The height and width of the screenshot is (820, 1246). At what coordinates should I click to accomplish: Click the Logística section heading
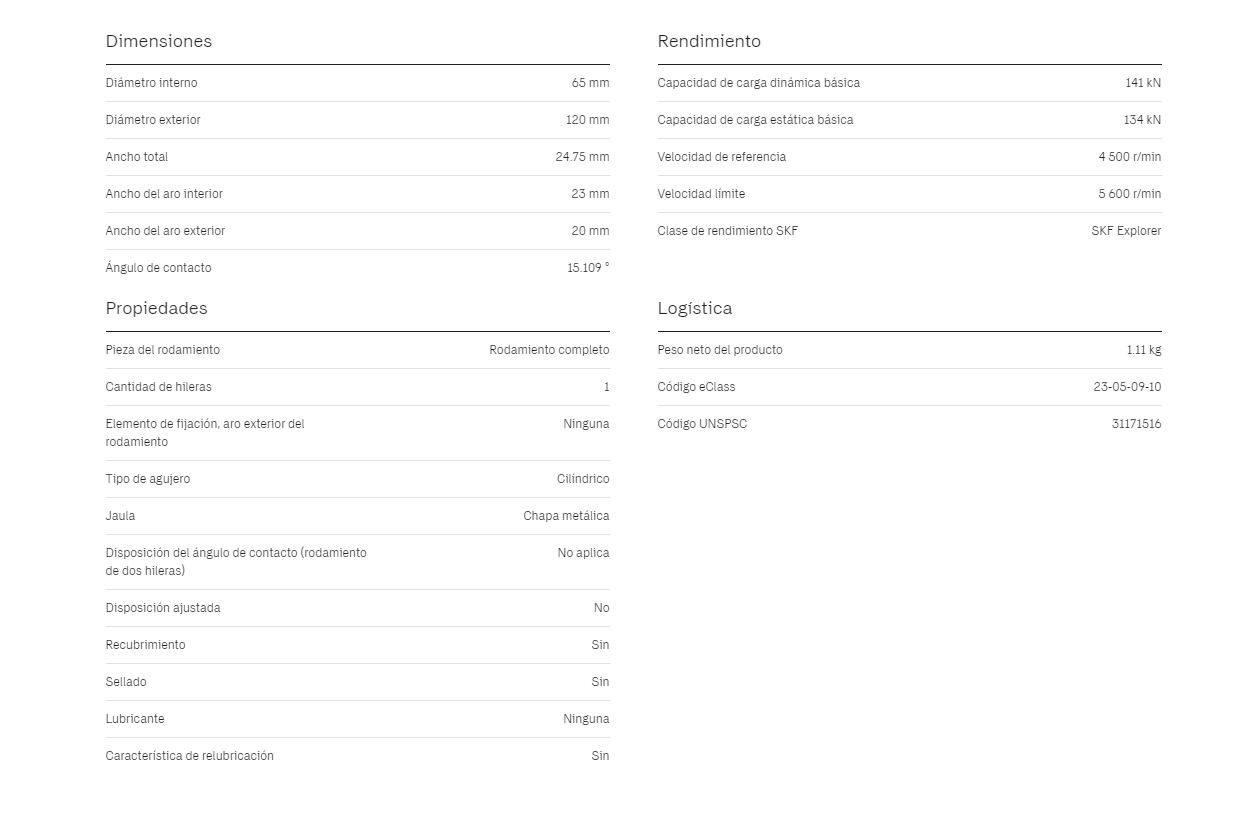(x=695, y=308)
